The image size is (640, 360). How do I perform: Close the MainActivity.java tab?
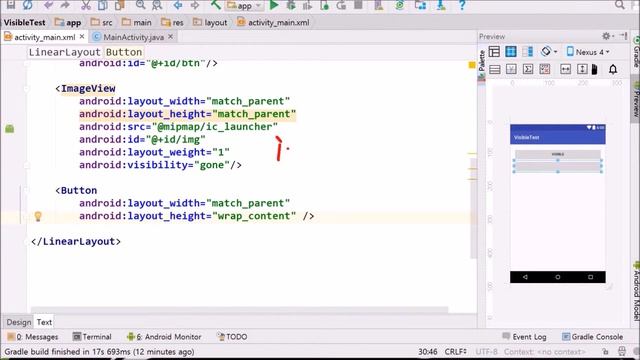coord(171,37)
